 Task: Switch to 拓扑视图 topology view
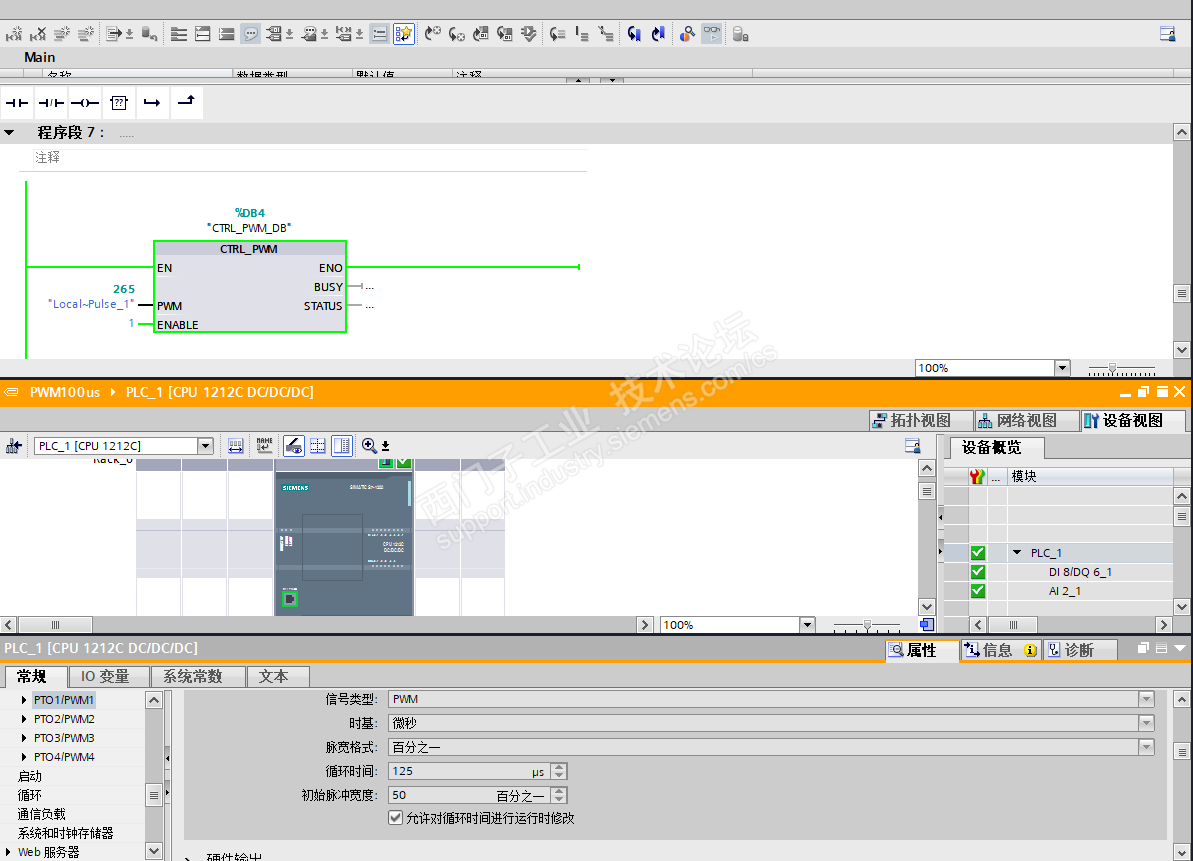921,421
